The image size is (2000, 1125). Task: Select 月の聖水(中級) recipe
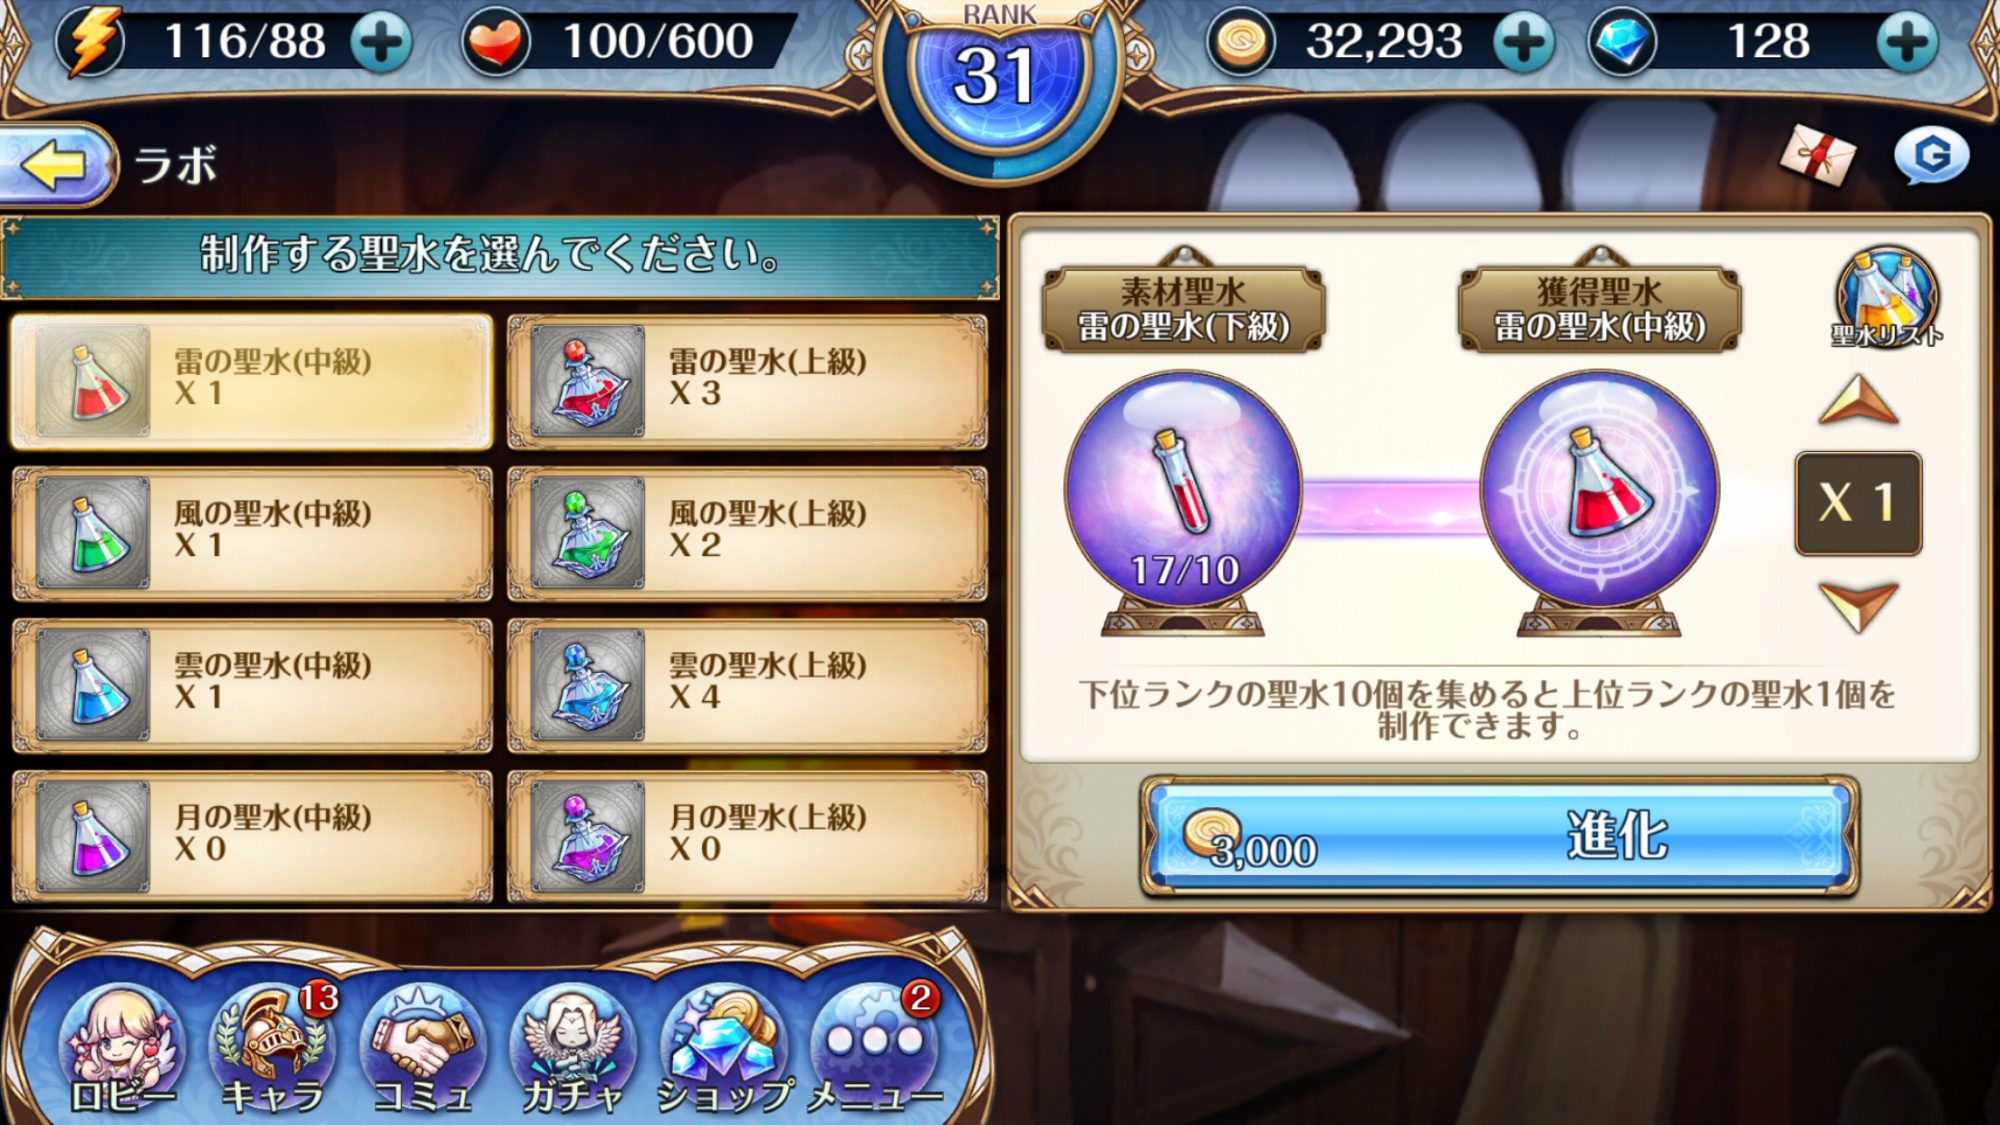pos(252,837)
